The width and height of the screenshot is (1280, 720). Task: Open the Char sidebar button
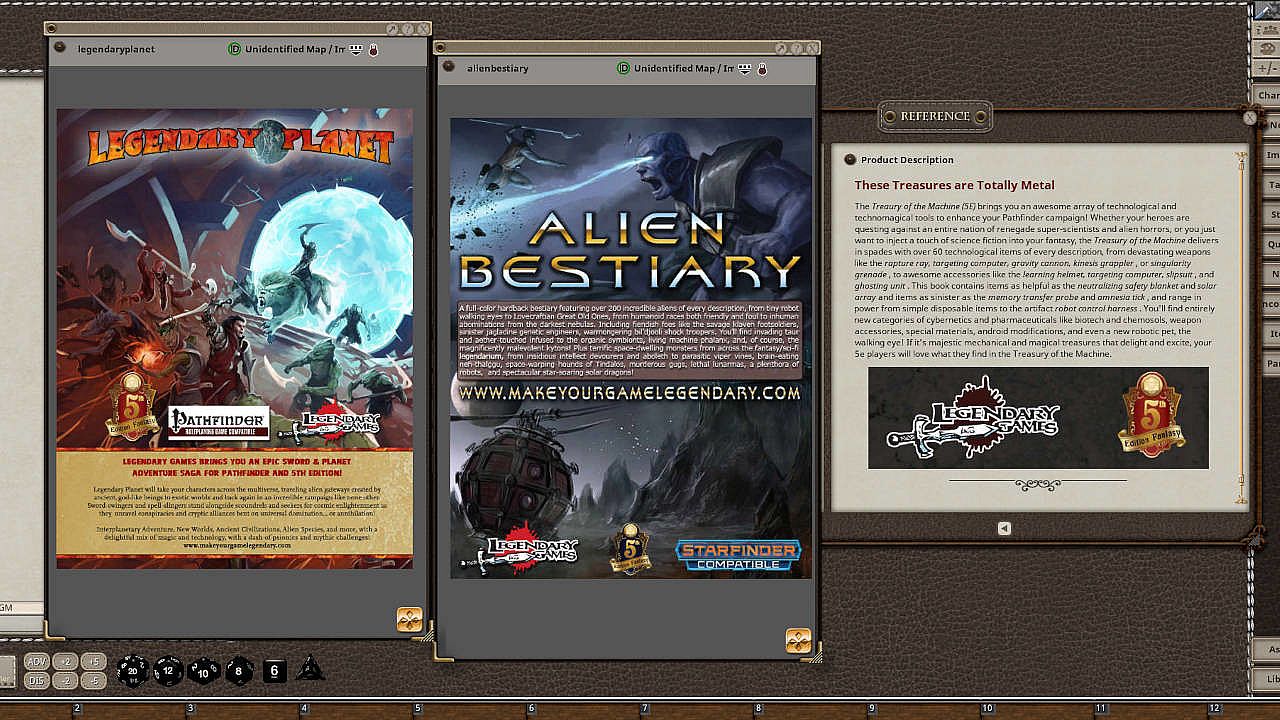[x=1267, y=95]
